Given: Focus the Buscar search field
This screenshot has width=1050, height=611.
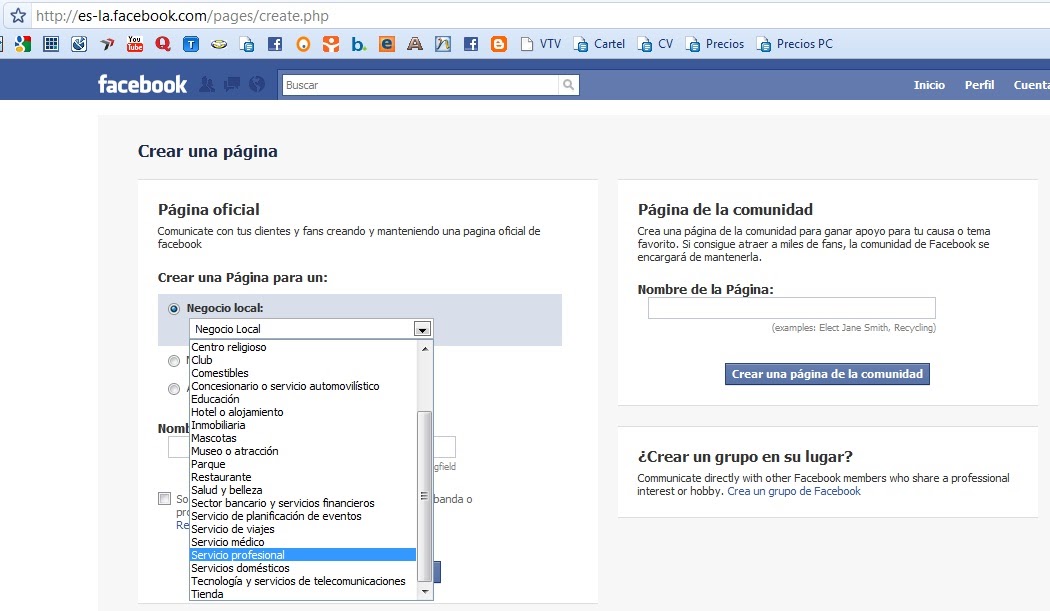Looking at the screenshot, I should pyautogui.click(x=421, y=84).
